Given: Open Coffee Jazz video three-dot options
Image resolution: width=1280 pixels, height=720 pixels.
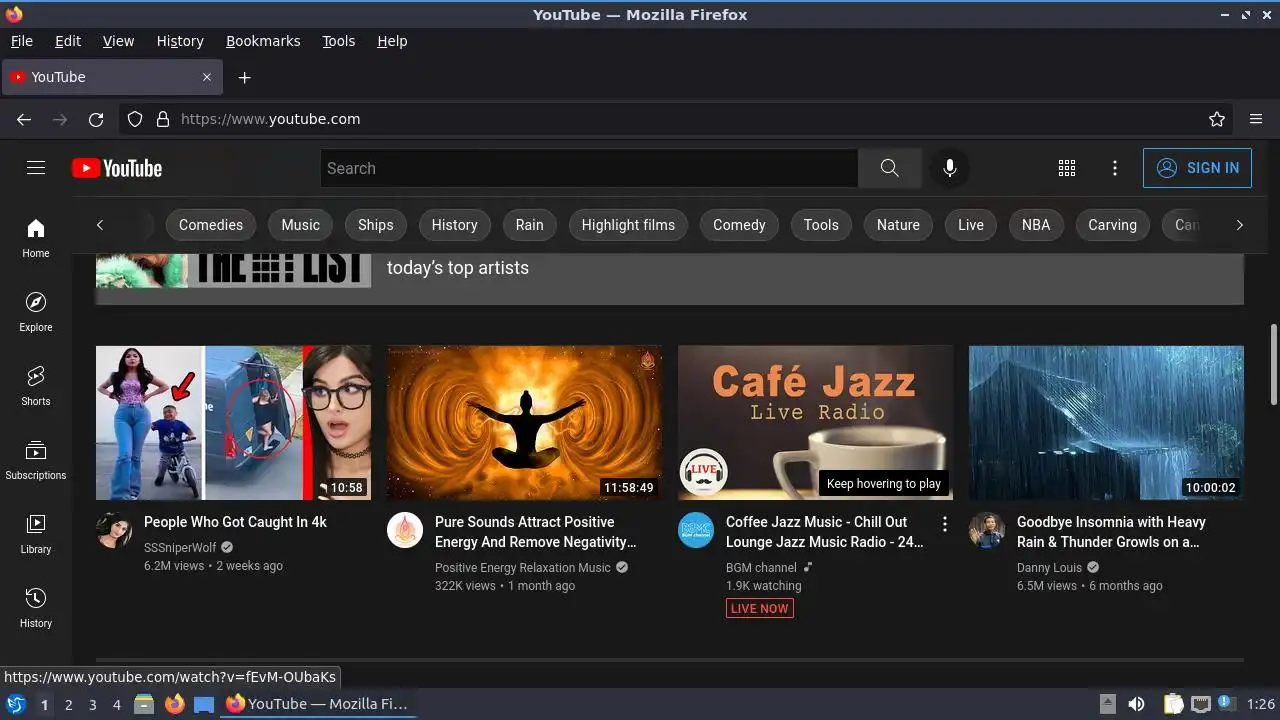Looking at the screenshot, I should coord(945,523).
